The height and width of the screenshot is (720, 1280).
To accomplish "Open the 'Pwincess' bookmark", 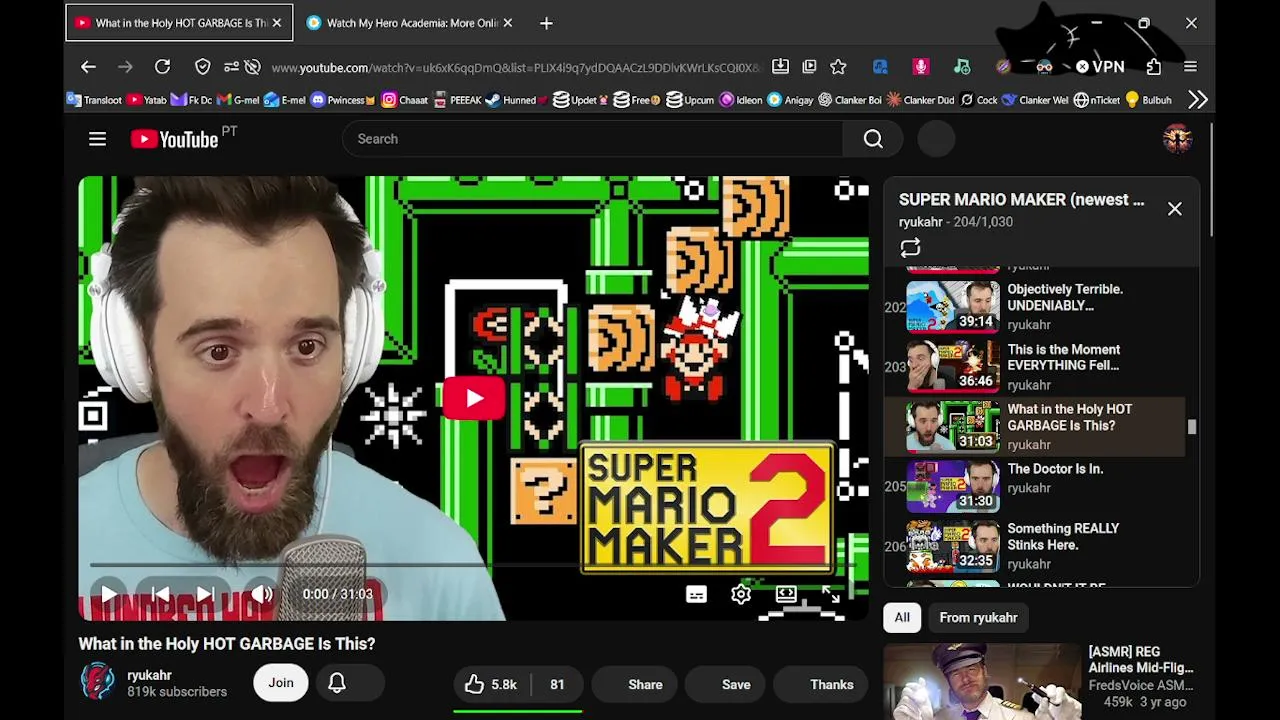I will [x=343, y=100].
